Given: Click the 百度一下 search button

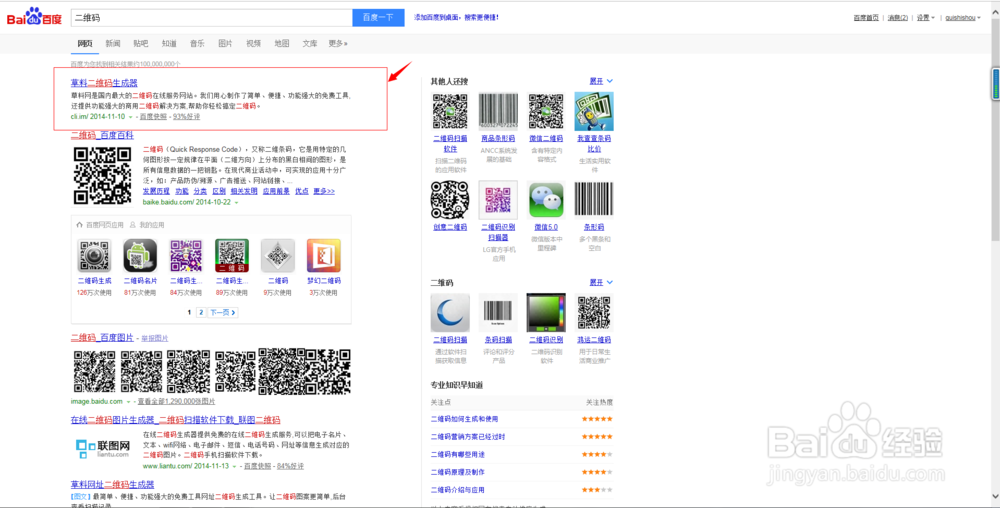Looking at the screenshot, I should [x=378, y=18].
